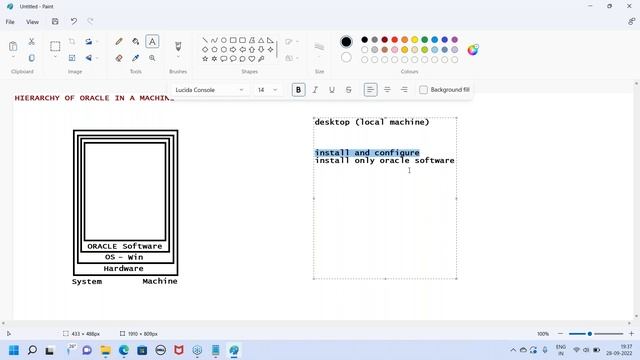This screenshot has width=640, height=360.
Task: Toggle Italic text formatting
Action: pyautogui.click(x=315, y=90)
